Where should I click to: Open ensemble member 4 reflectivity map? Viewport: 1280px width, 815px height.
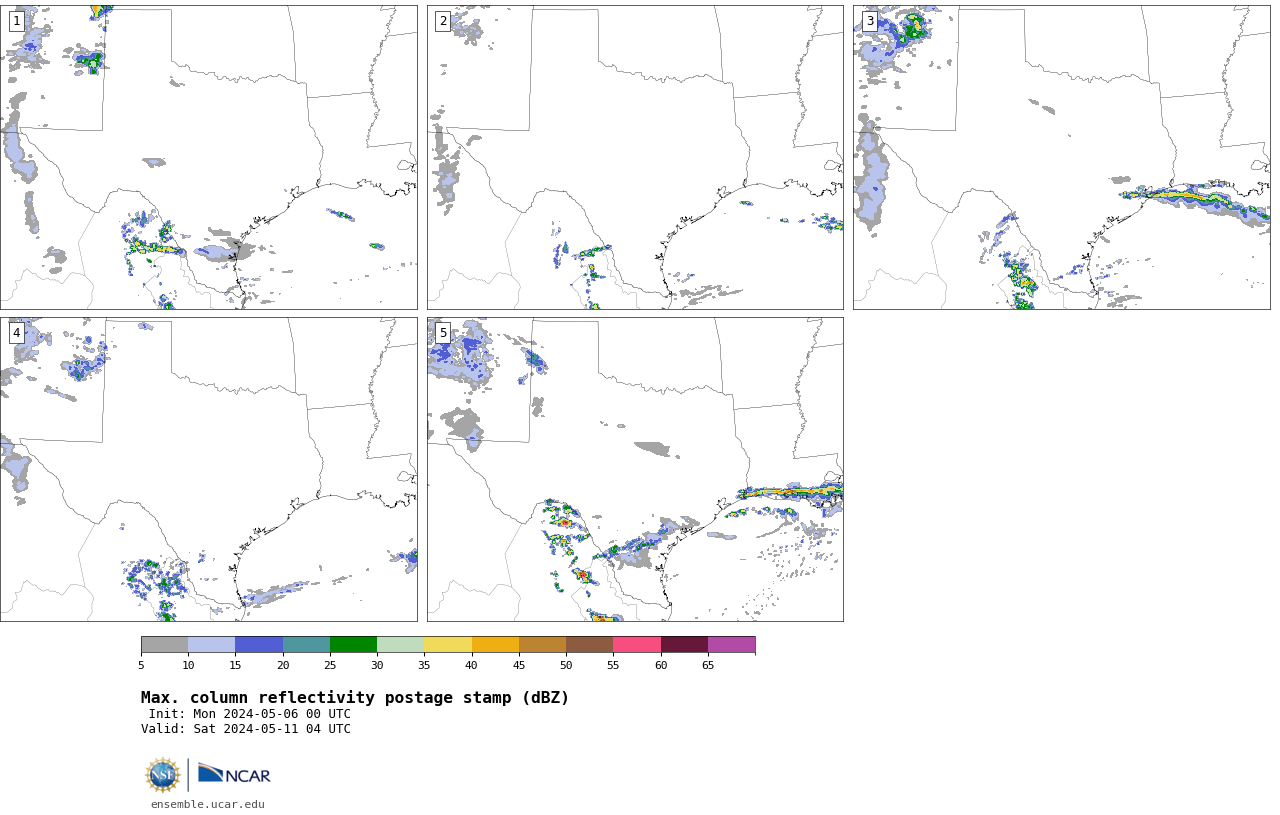pyautogui.click(x=209, y=469)
